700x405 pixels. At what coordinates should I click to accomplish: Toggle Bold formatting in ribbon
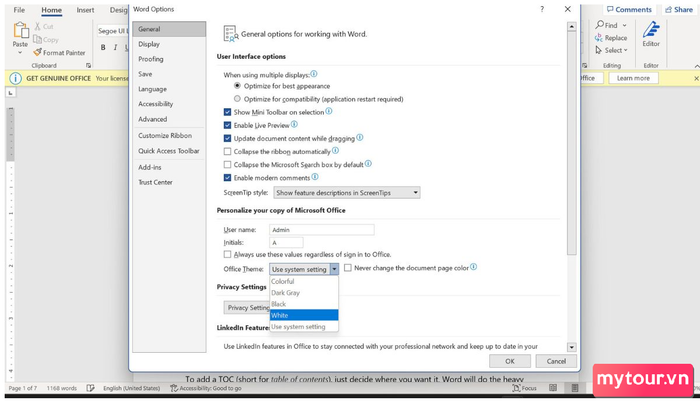pyautogui.click(x=103, y=47)
